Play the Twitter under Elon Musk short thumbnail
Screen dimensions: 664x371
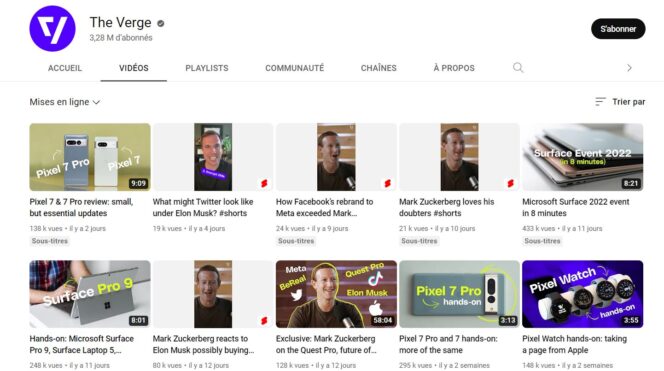(213, 157)
